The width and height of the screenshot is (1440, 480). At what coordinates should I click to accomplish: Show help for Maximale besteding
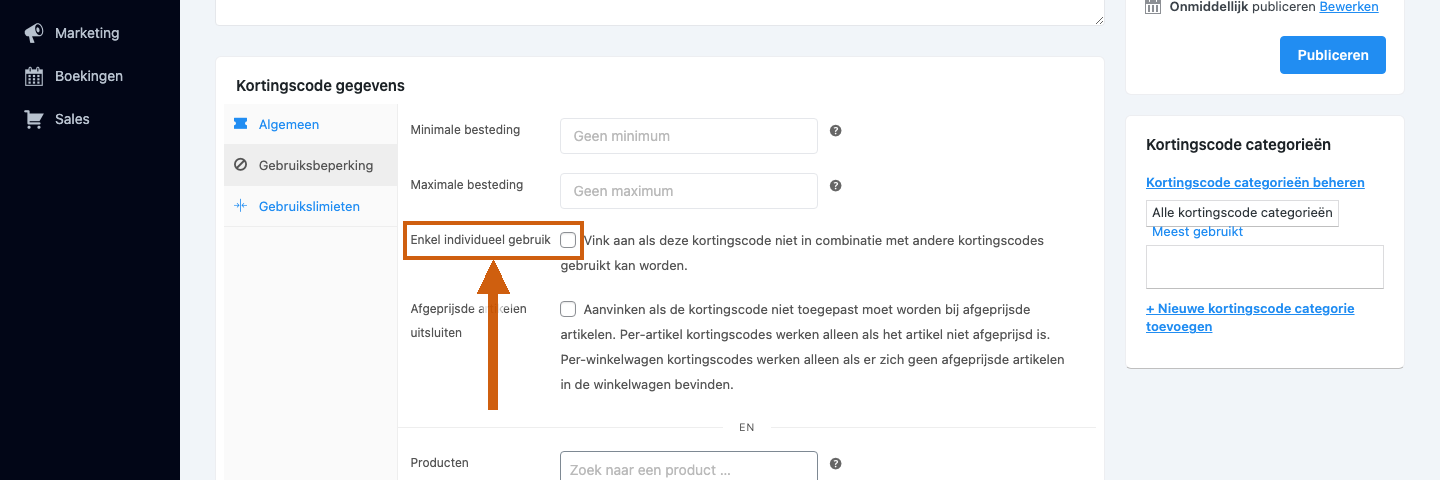(x=835, y=185)
